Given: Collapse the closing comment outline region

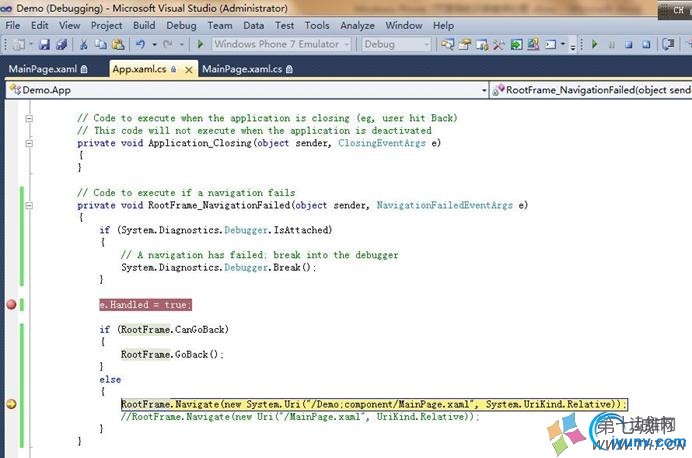Looking at the screenshot, I should click(x=29, y=118).
